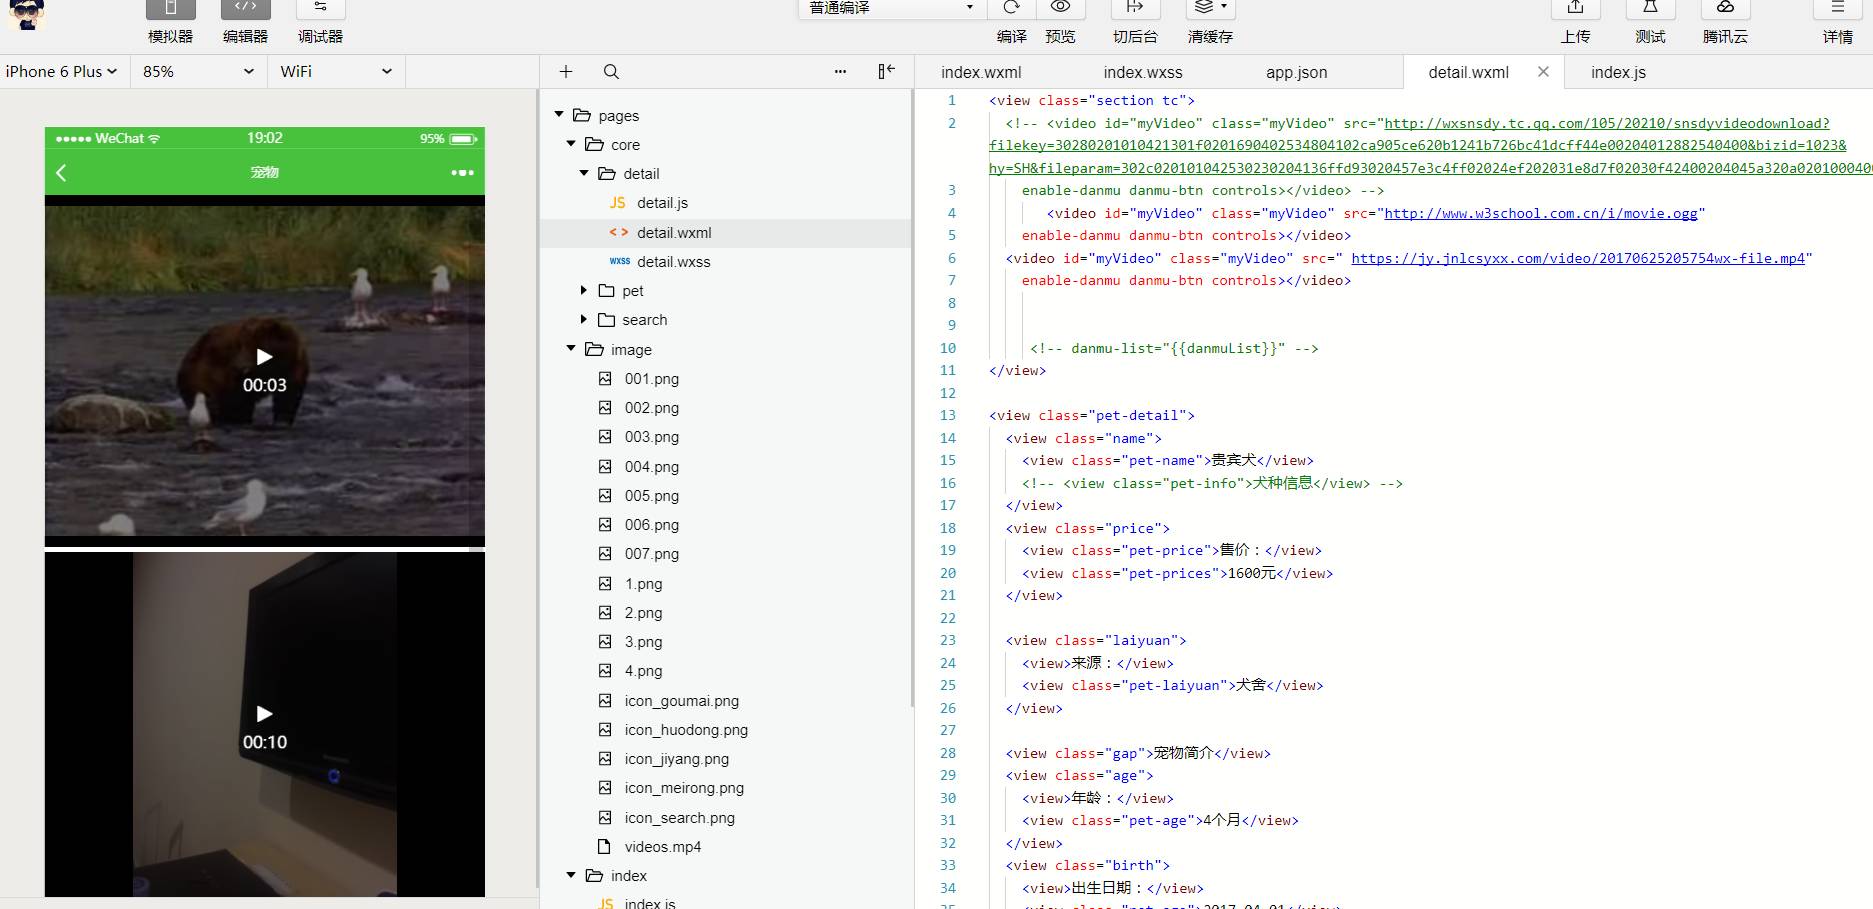
Task: Open the iPhone 6 Plus device dropdown
Action: point(62,72)
